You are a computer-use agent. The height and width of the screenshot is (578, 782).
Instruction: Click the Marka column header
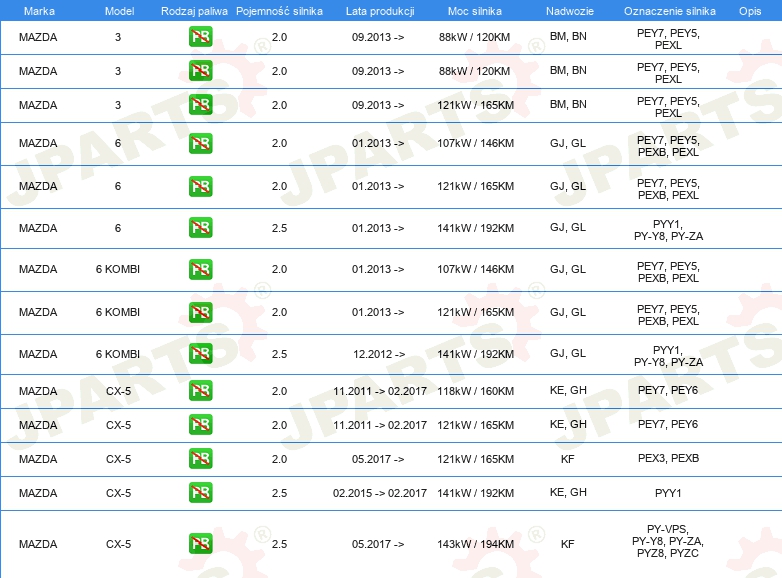pyautogui.click(x=39, y=11)
